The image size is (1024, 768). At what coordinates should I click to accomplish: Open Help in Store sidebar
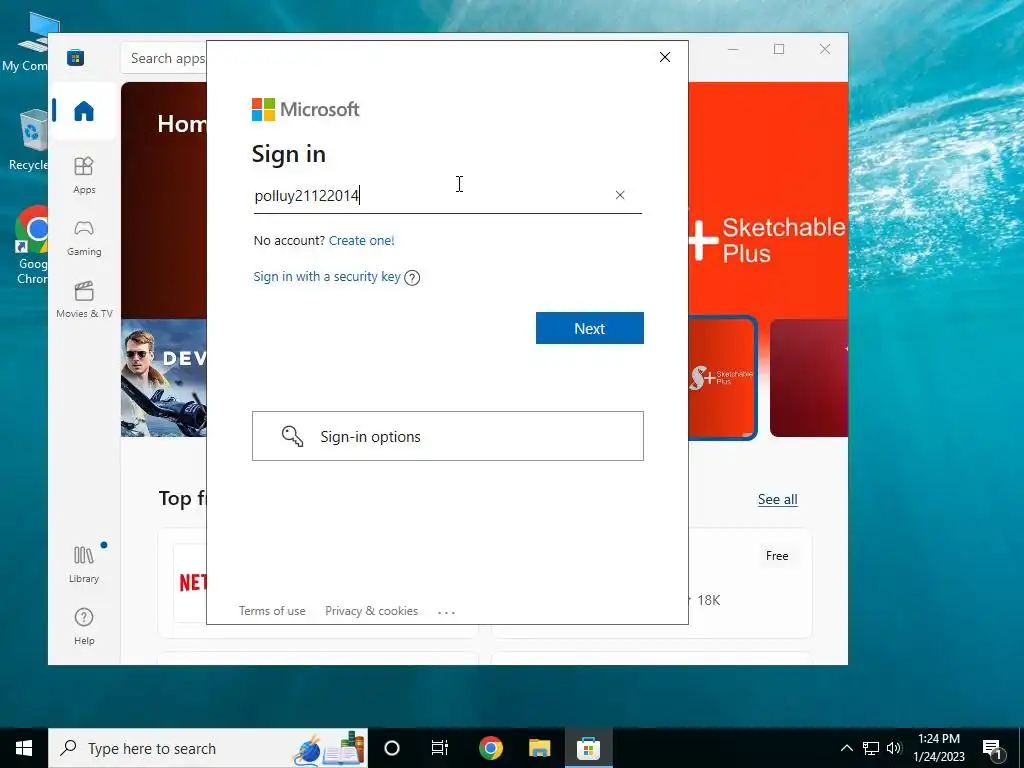coord(84,626)
